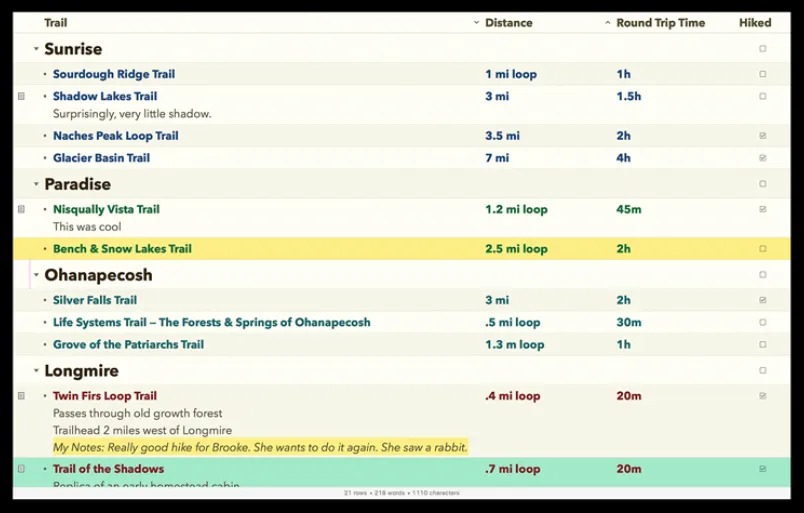Image resolution: width=804 pixels, height=513 pixels.
Task: Click note 'Surprisingly, very little shadow.'
Action: pyautogui.click(x=132, y=114)
